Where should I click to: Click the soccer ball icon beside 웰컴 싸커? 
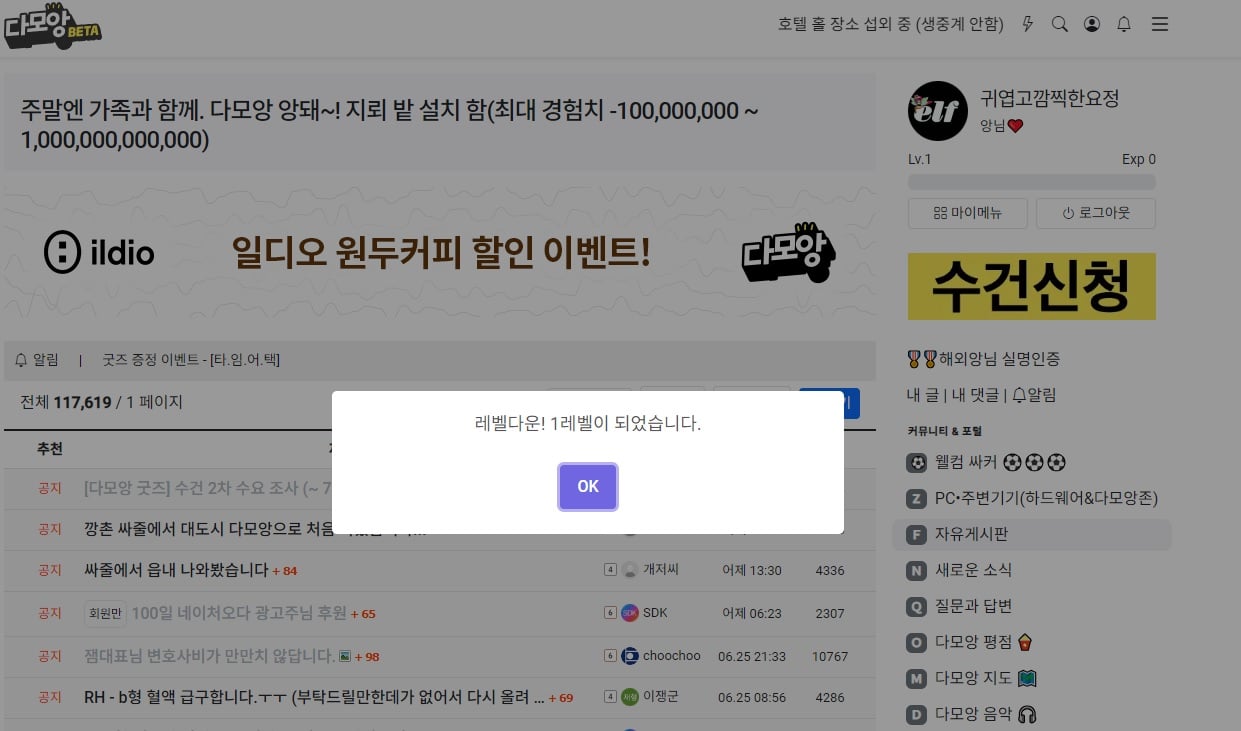tap(916, 463)
